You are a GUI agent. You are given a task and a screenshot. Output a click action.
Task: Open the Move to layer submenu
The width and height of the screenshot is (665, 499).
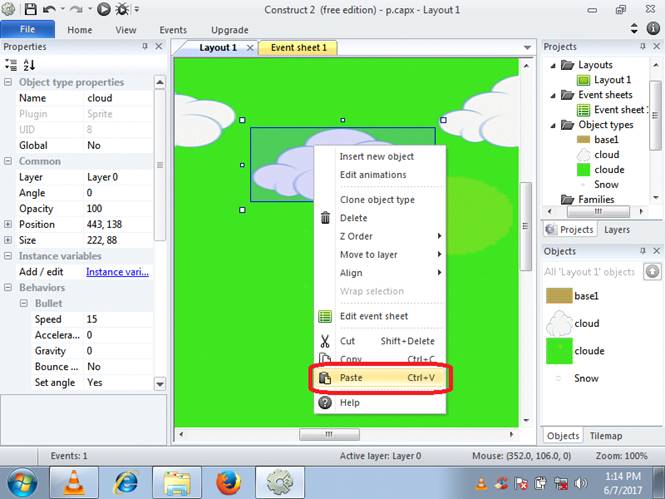(x=380, y=254)
